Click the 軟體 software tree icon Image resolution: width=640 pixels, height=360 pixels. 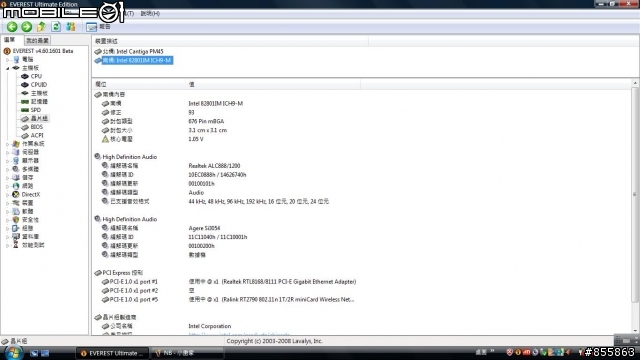[x=16, y=211]
